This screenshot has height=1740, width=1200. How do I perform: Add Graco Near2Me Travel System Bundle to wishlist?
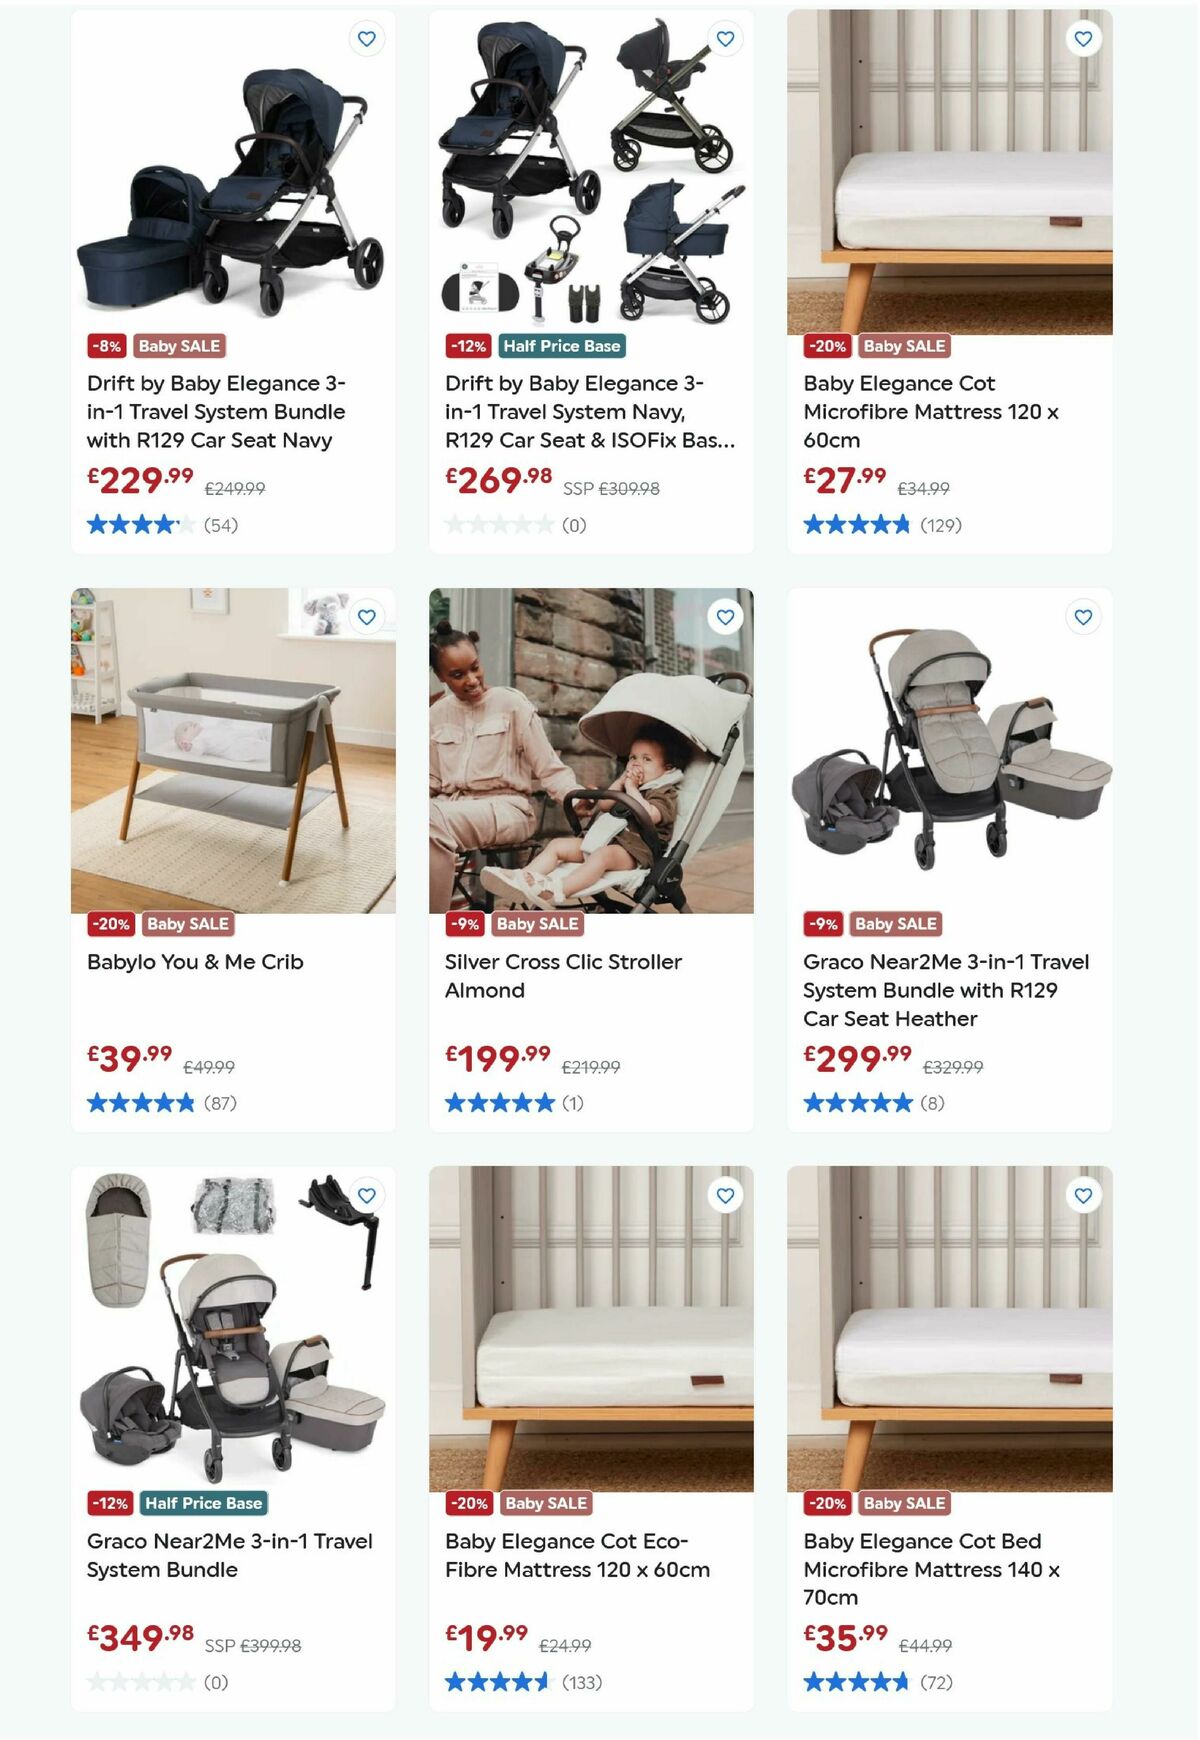(367, 1195)
